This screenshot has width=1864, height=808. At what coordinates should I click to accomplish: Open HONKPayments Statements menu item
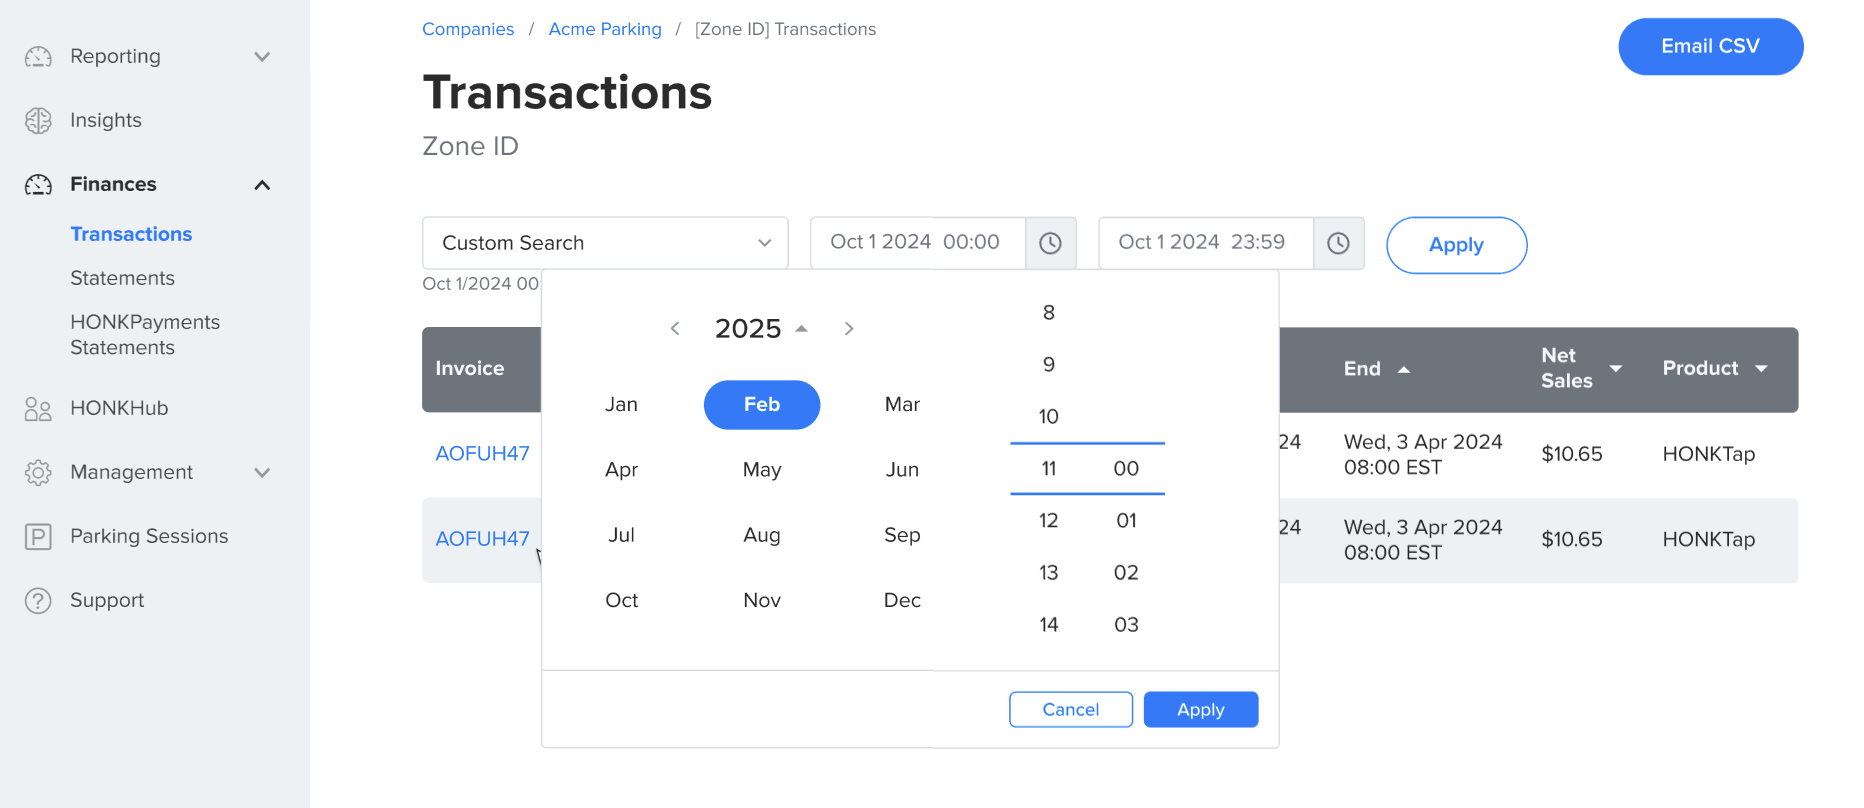click(x=145, y=335)
